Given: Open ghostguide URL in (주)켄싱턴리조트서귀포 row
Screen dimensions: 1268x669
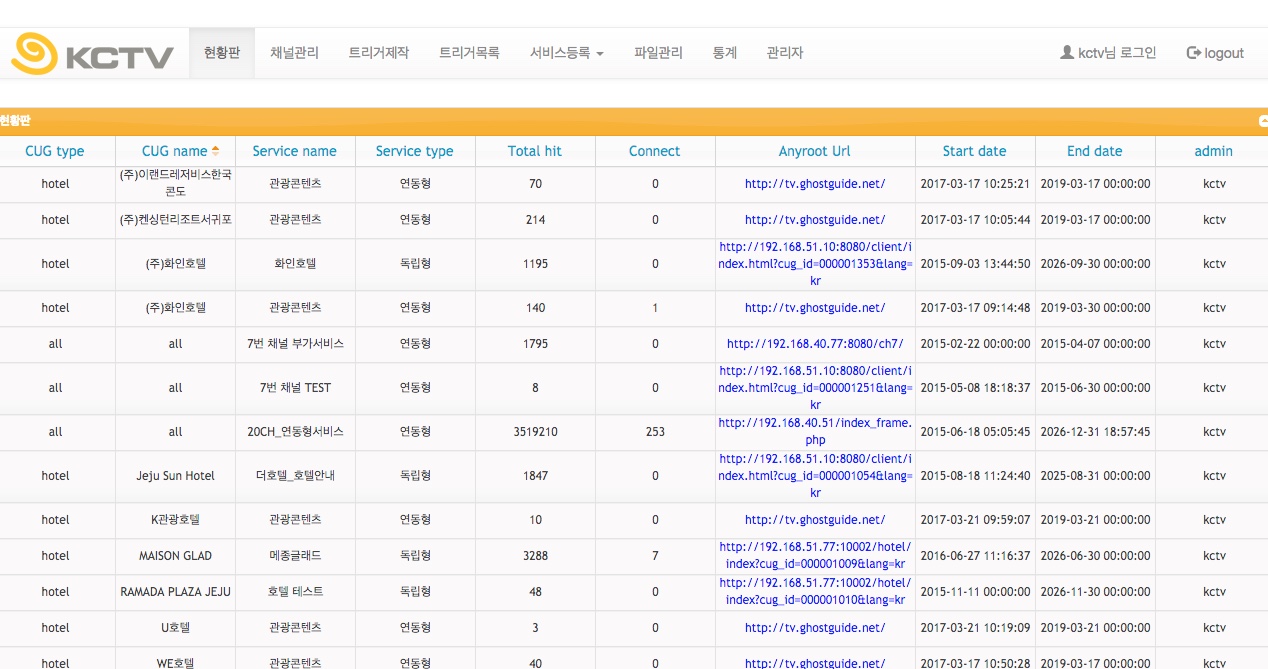Looking at the screenshot, I should pyautogui.click(x=815, y=220).
